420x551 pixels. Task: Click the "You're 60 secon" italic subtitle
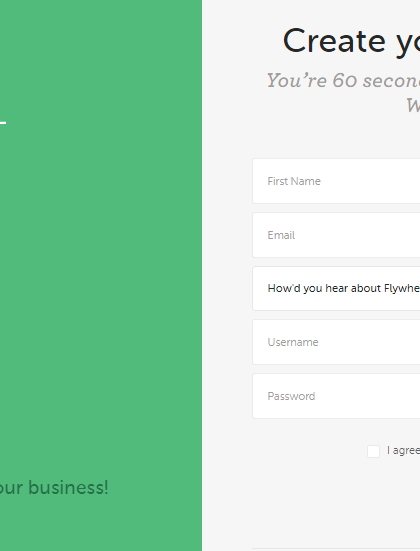[343, 80]
